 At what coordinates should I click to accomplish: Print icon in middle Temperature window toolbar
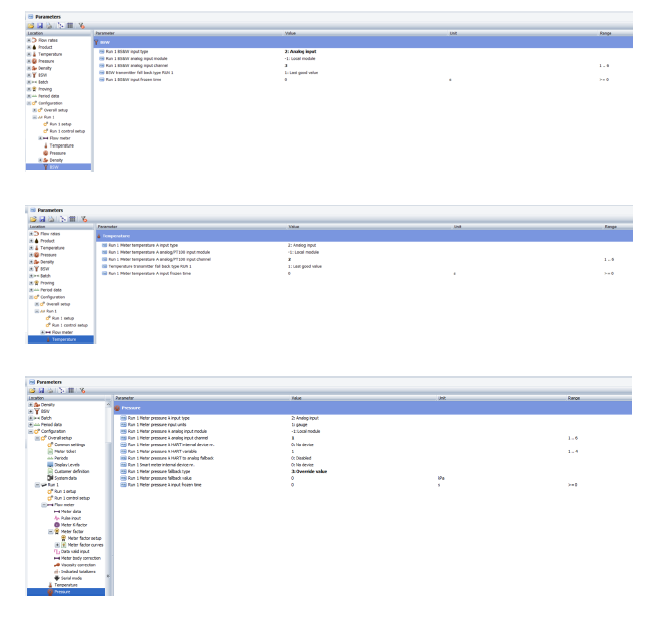tap(51, 219)
